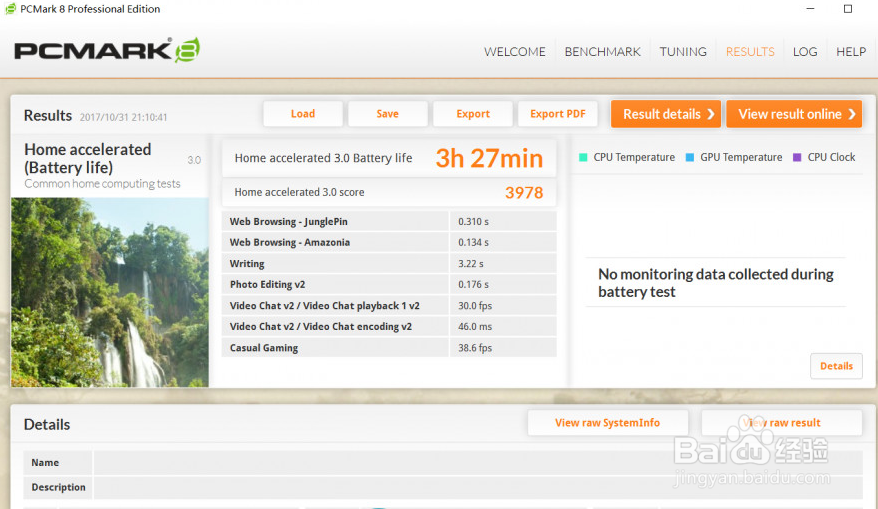Click View result online button

tap(794, 114)
